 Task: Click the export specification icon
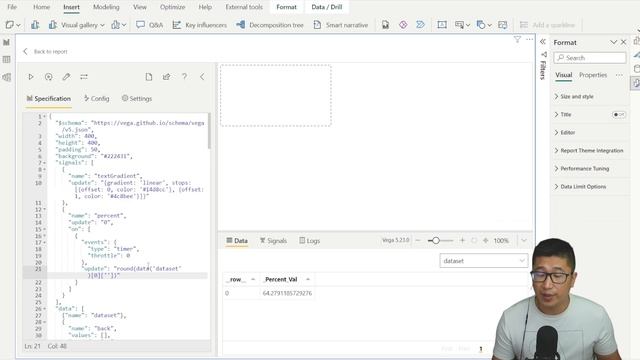coord(167,77)
